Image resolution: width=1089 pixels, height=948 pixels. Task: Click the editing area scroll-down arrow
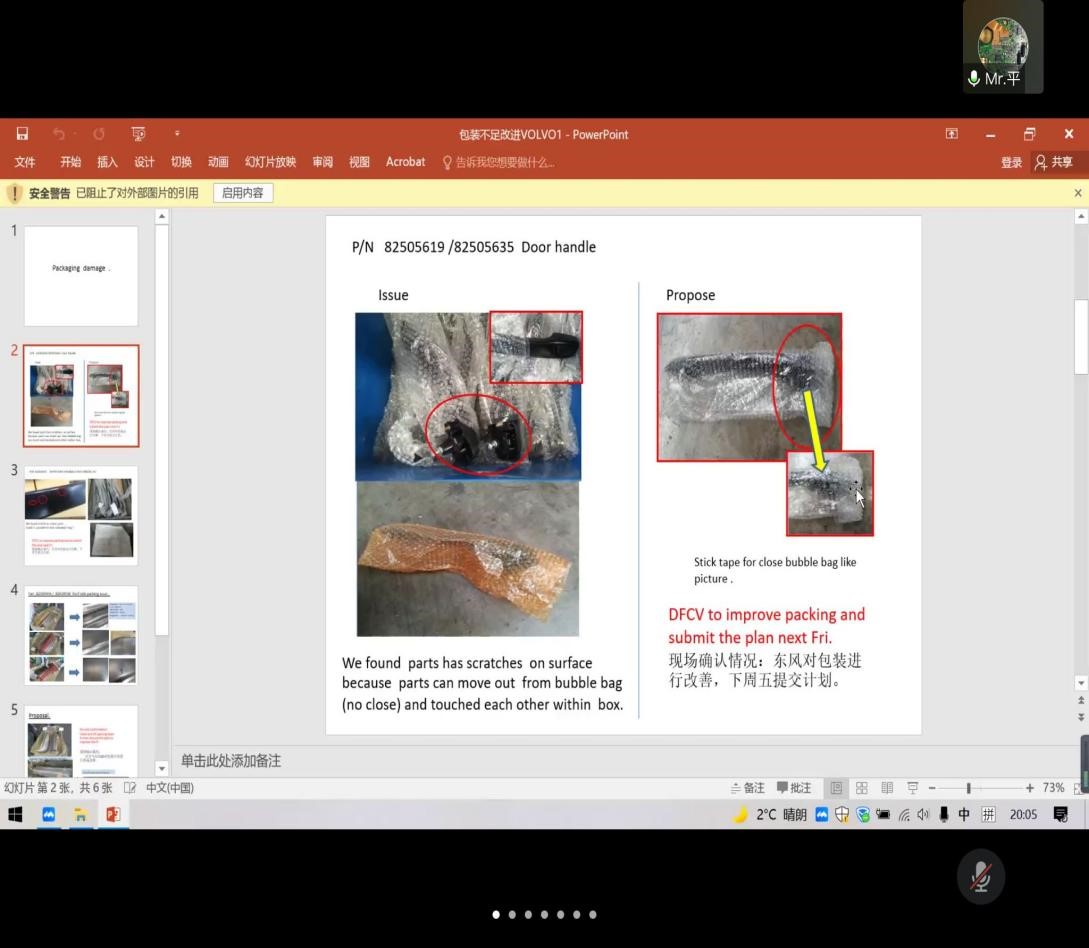click(1081, 683)
